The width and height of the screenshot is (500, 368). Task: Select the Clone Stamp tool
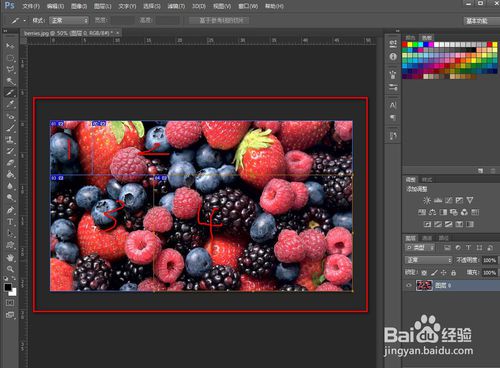[x=10, y=140]
